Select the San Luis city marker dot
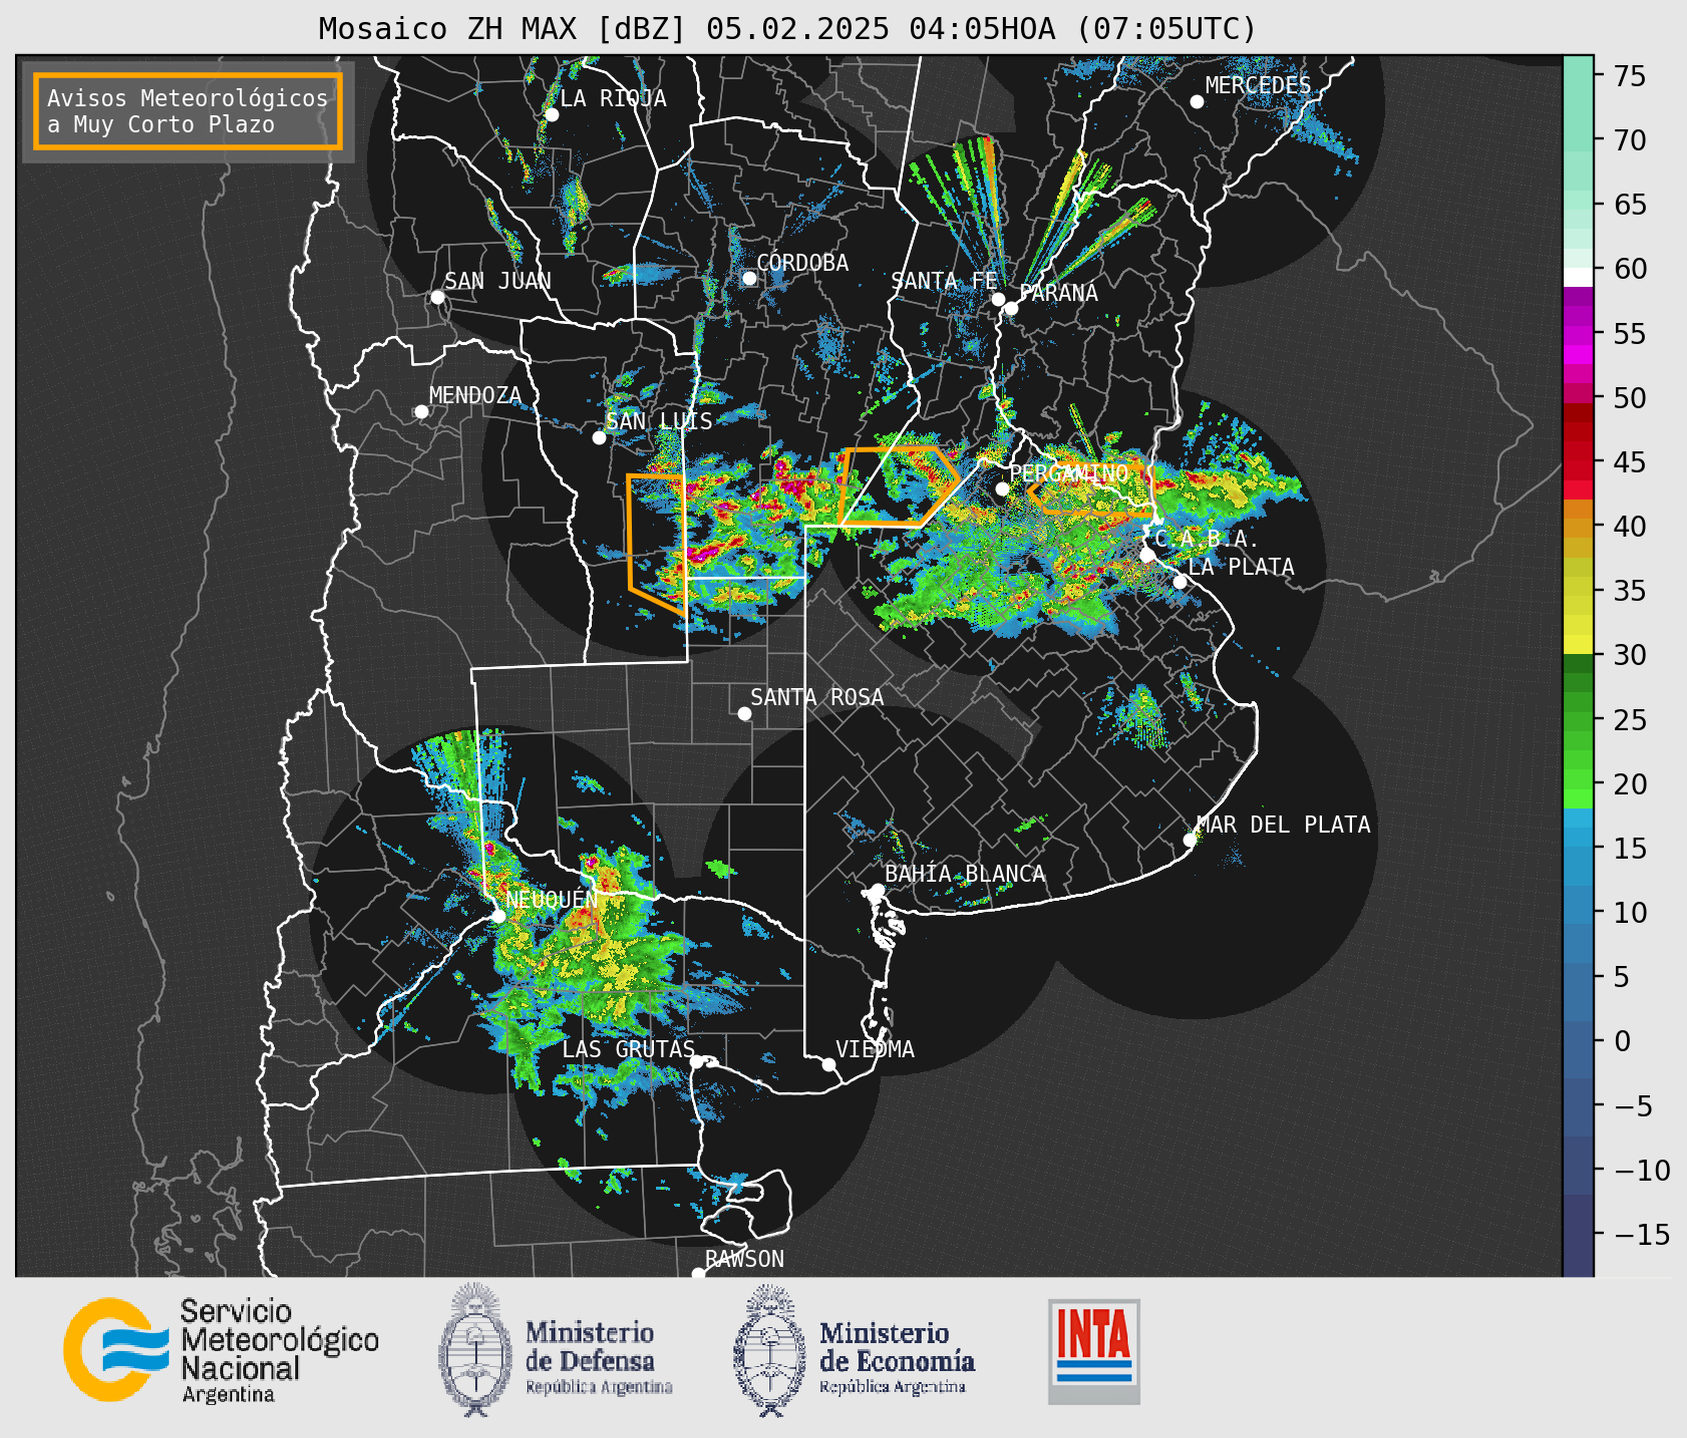 (x=599, y=438)
